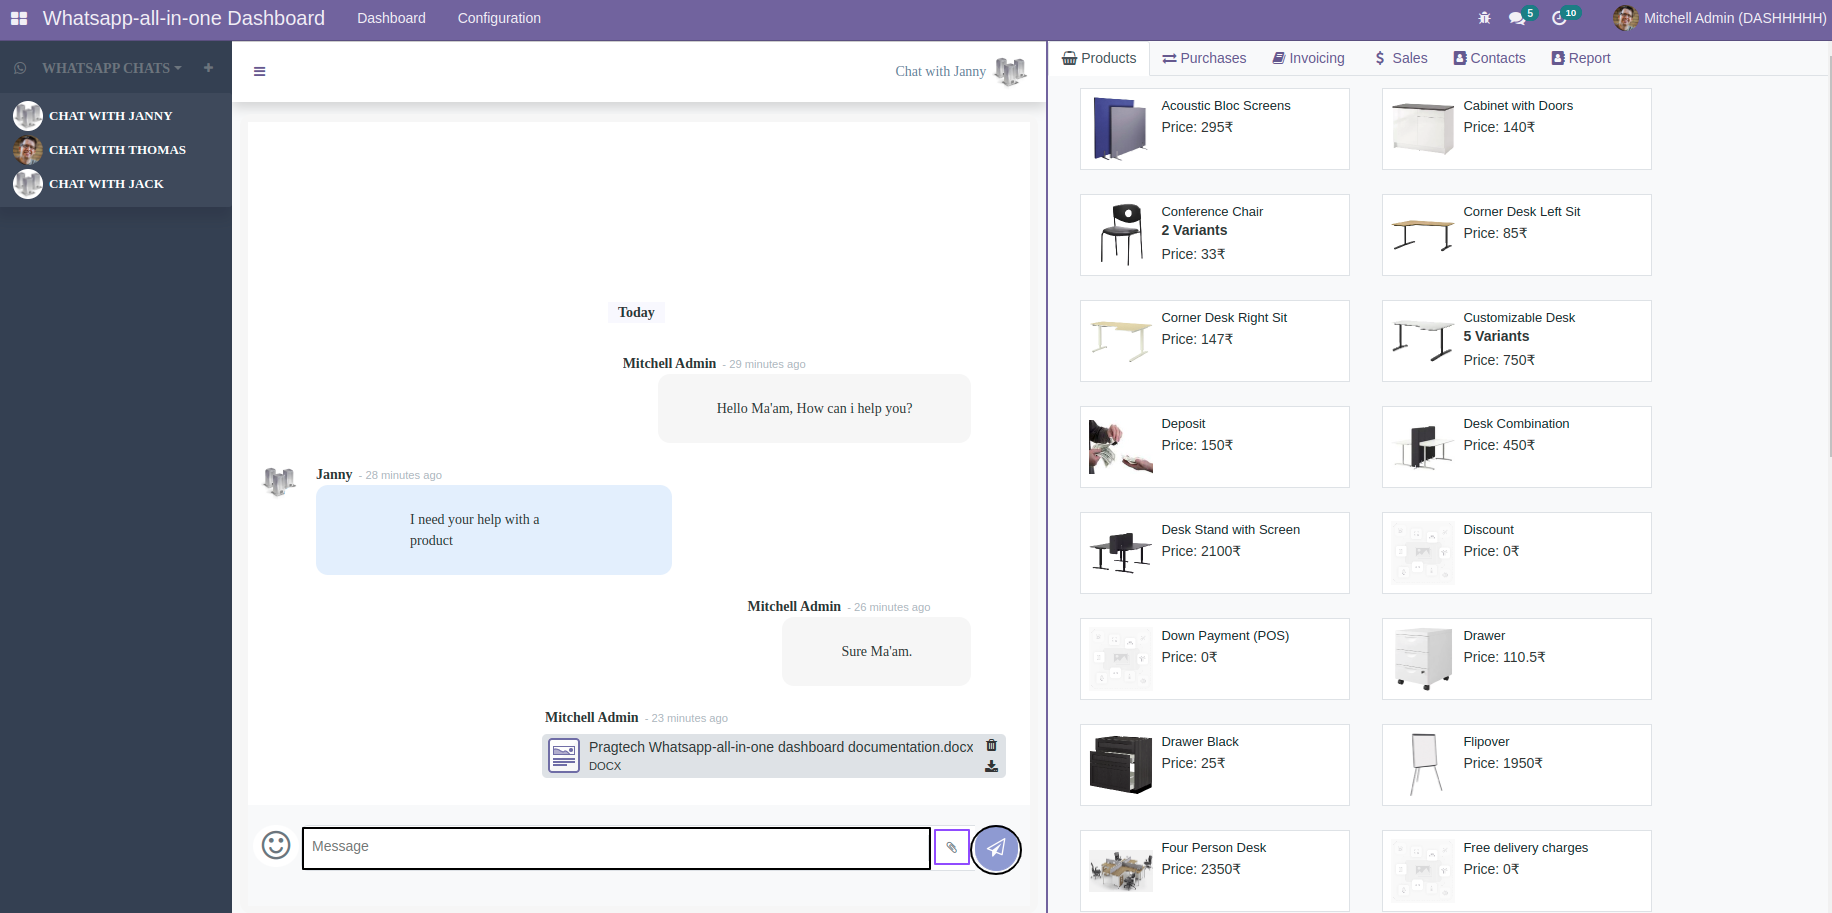The height and width of the screenshot is (913, 1832).
Task: Open the Deposit product card
Action: [1214, 447]
